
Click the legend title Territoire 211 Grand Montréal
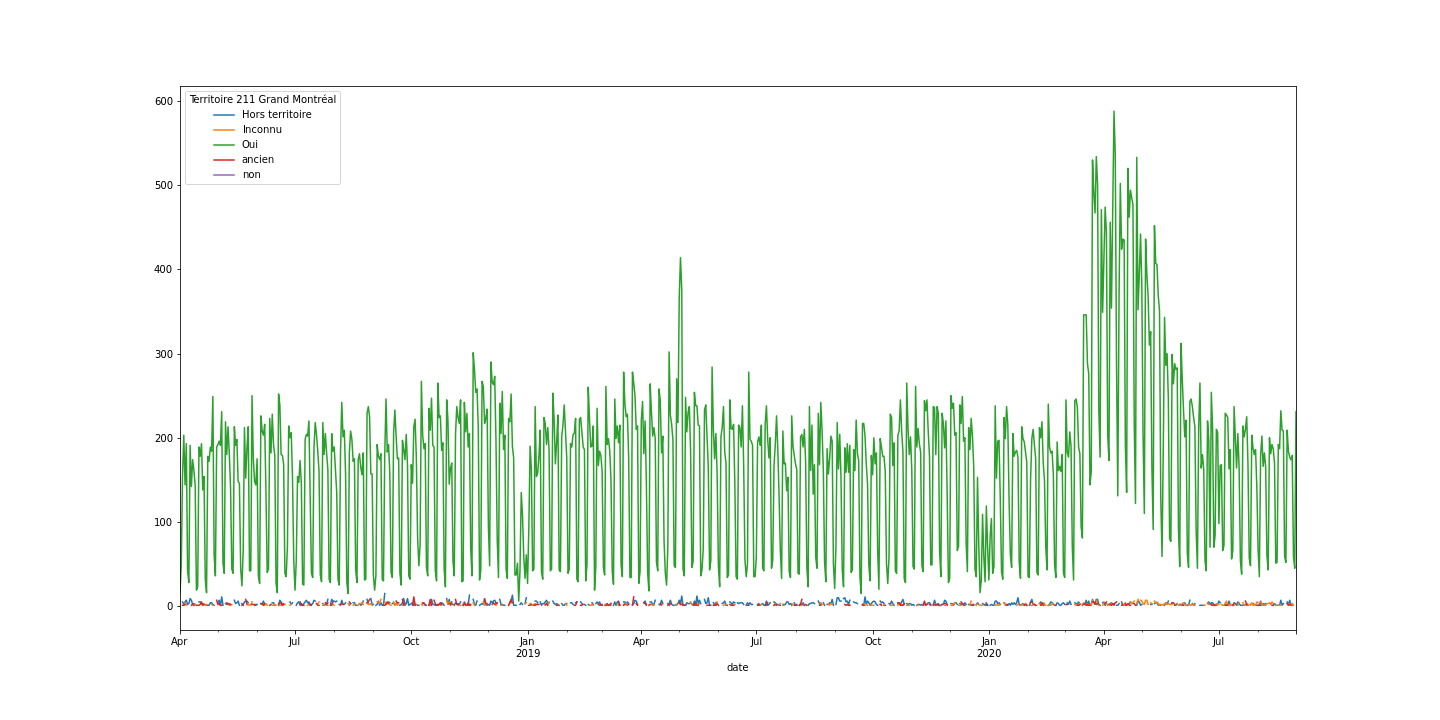tap(263, 100)
